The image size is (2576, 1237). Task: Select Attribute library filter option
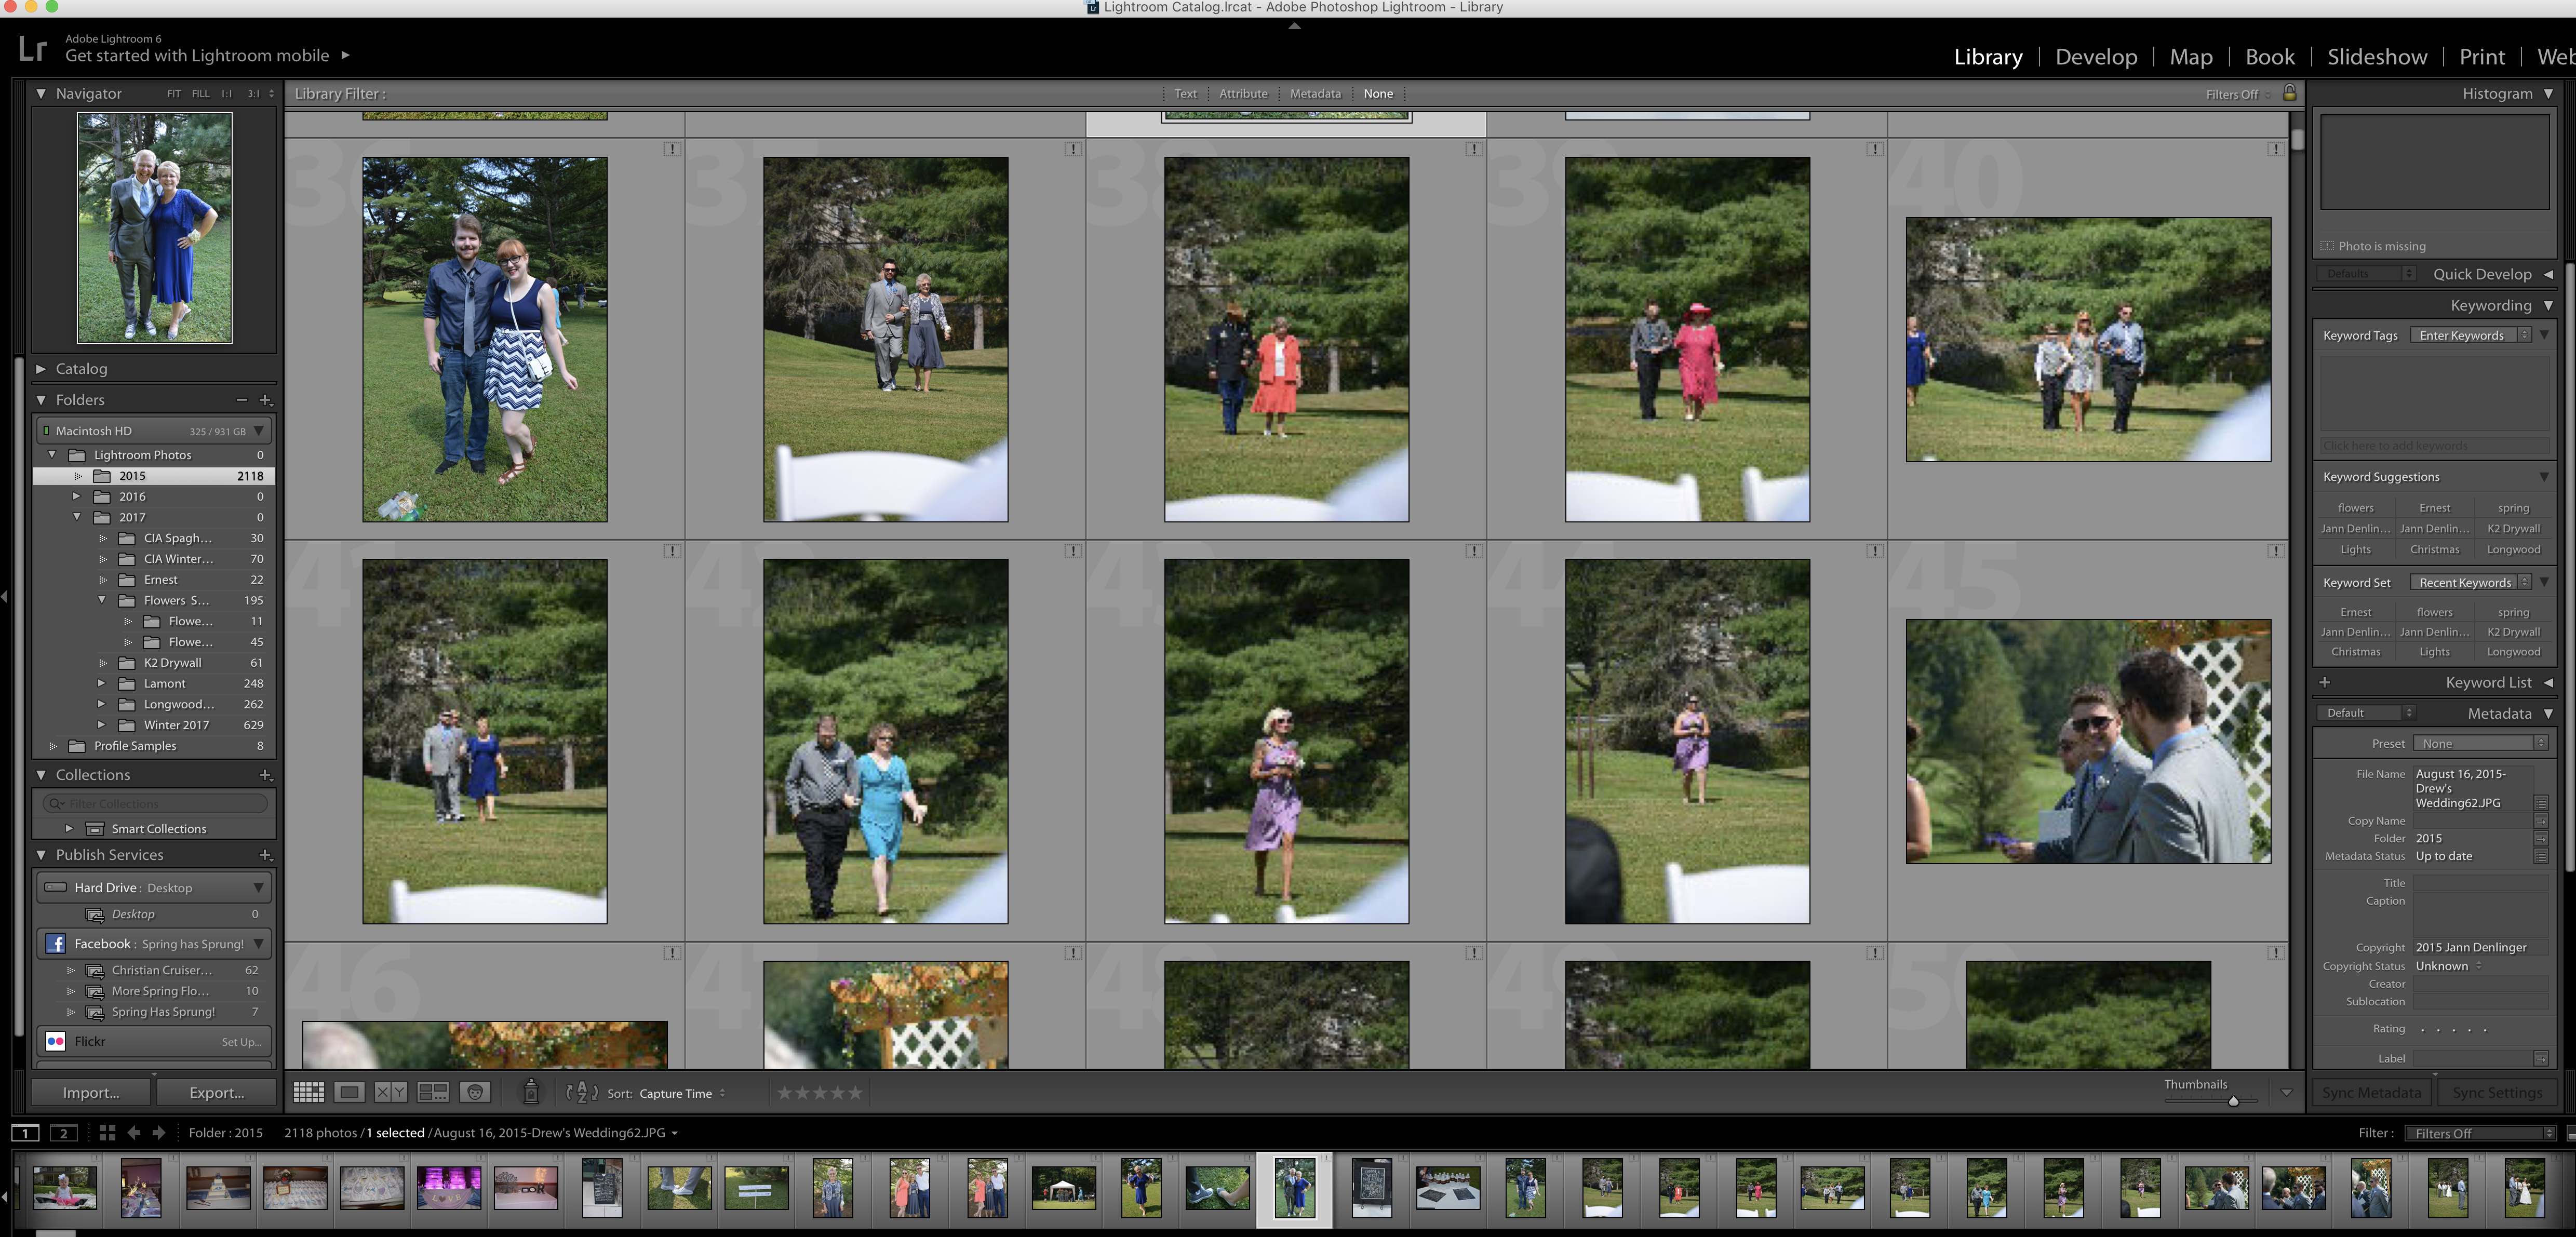pyautogui.click(x=1243, y=93)
